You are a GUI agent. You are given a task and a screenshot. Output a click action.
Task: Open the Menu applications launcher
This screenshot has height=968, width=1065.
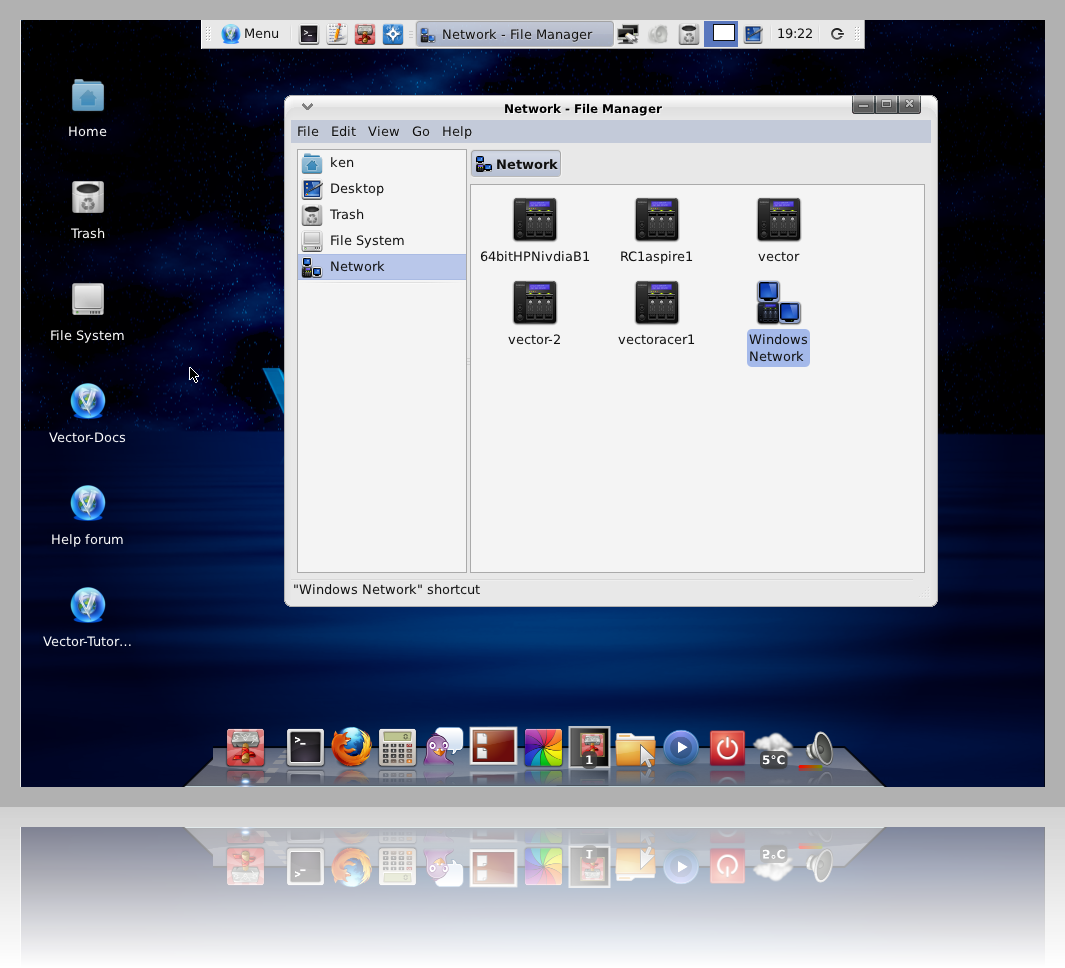coord(250,34)
